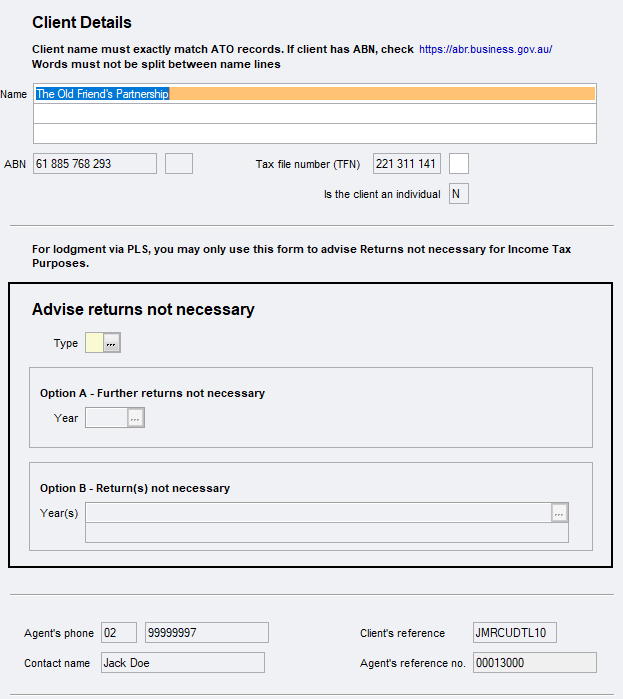Open the Option A Year ellipsis lookup
This screenshot has width=623, height=699.
136,418
